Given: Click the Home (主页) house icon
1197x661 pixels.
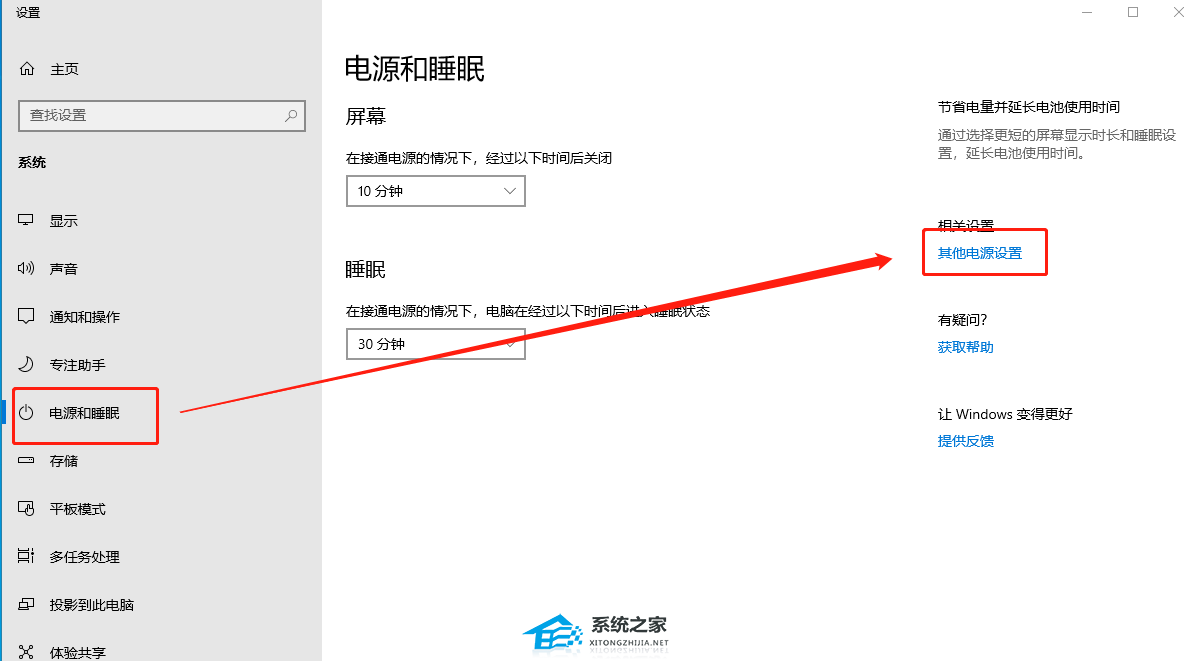Looking at the screenshot, I should (x=27, y=69).
